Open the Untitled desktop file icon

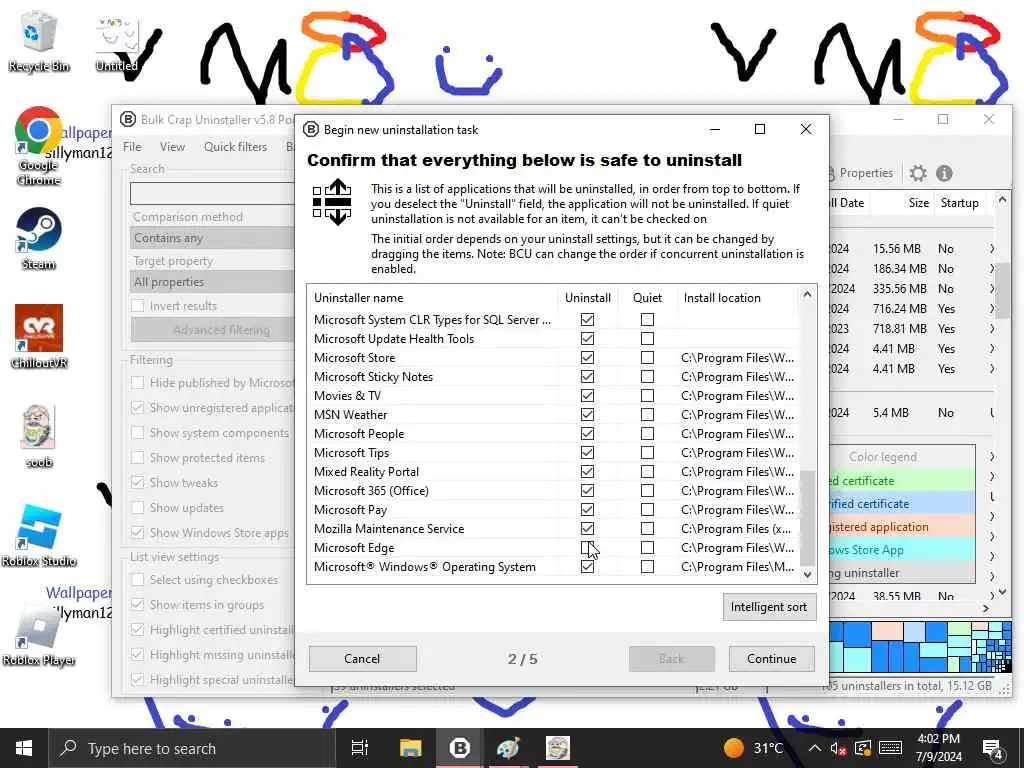pos(117,43)
